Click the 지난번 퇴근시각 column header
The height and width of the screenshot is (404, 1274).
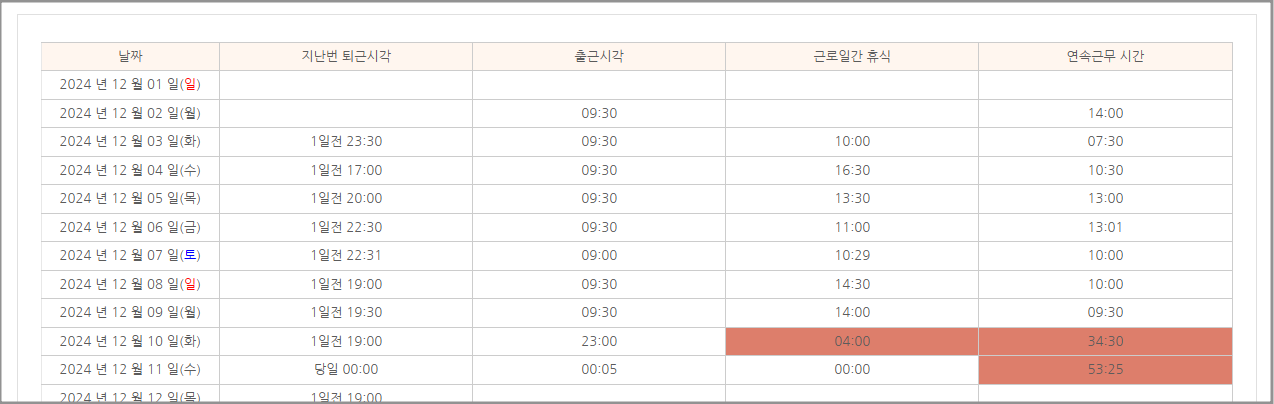[346, 57]
